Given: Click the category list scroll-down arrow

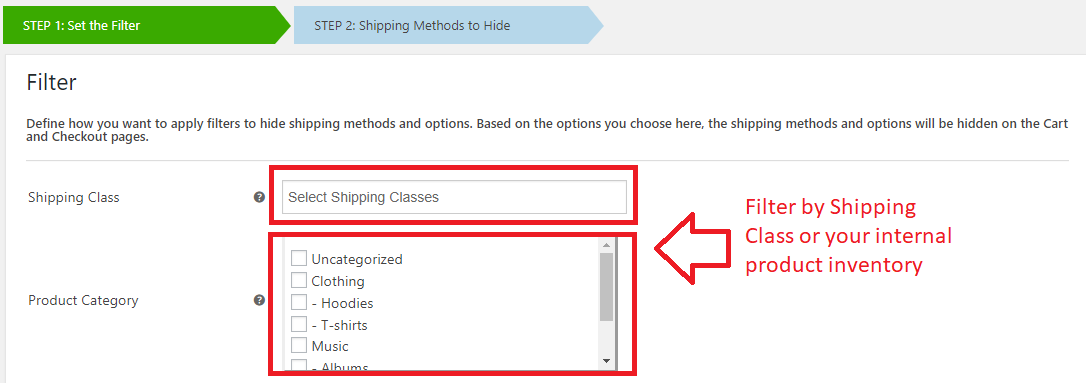Looking at the screenshot, I should 606,361.
